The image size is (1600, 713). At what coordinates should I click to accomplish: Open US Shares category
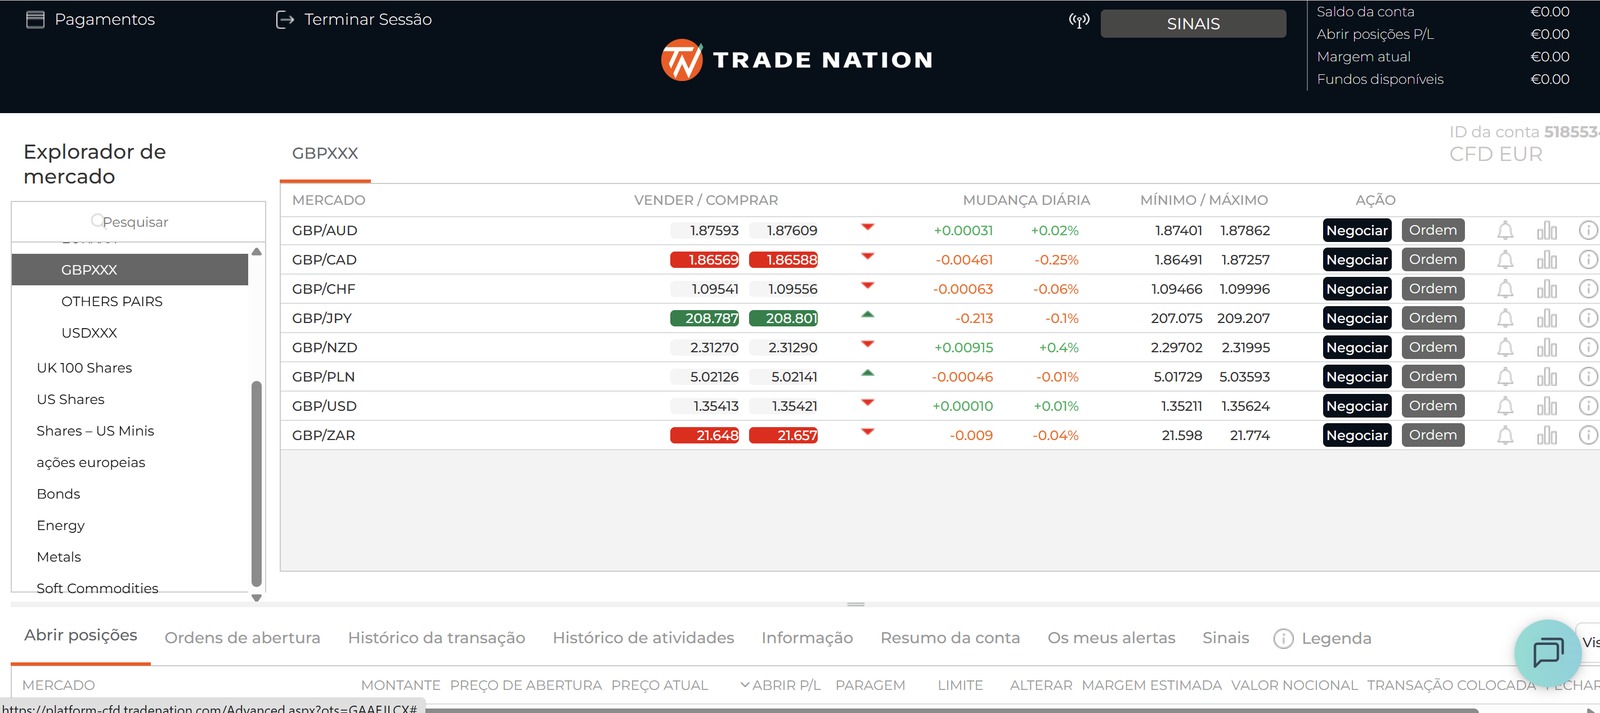pos(70,399)
